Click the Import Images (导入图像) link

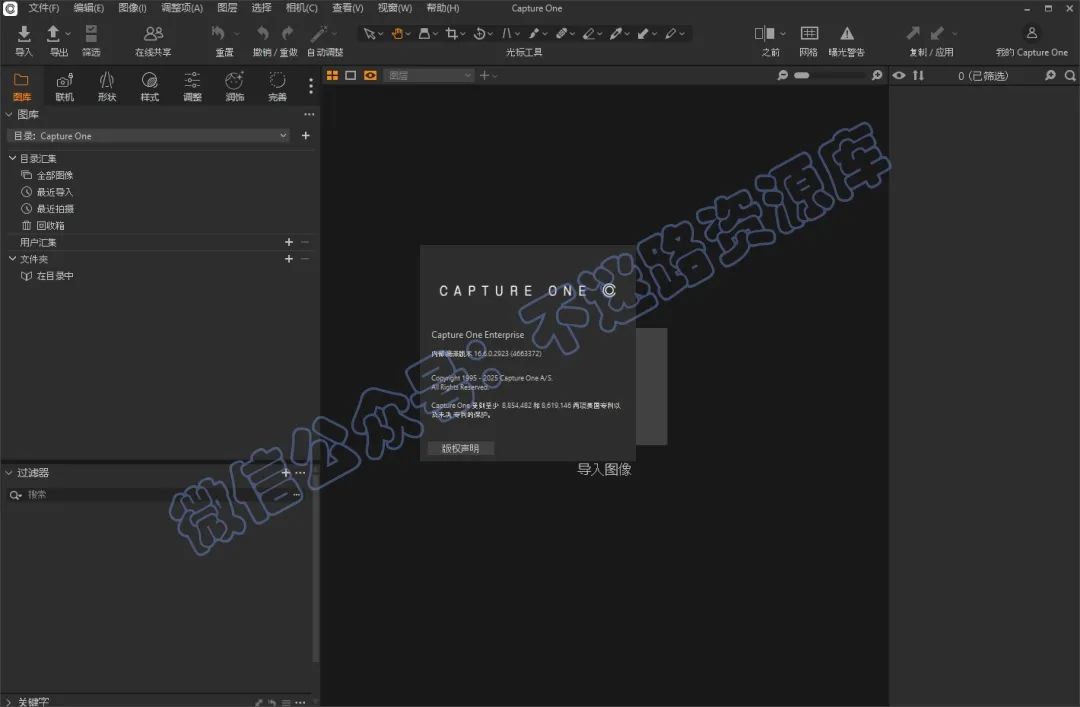pos(604,470)
